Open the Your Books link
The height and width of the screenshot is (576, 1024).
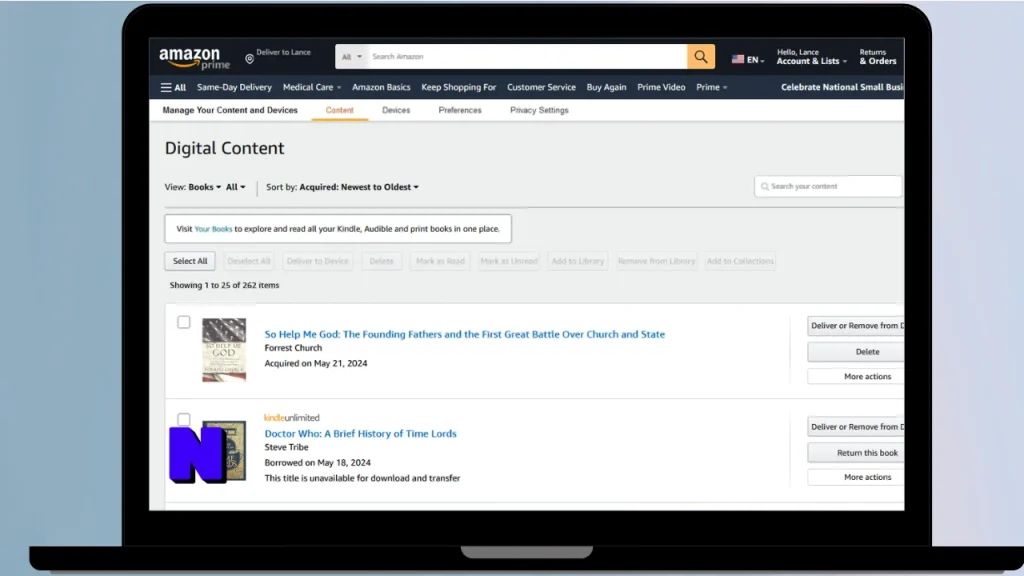pos(213,229)
